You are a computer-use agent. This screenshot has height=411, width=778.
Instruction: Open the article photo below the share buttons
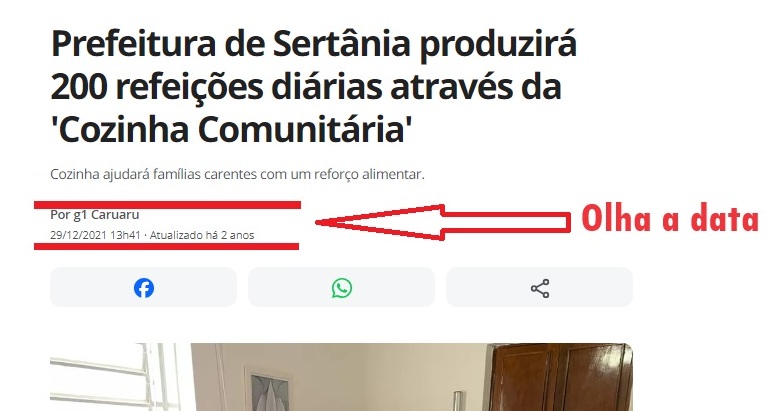coord(341,377)
